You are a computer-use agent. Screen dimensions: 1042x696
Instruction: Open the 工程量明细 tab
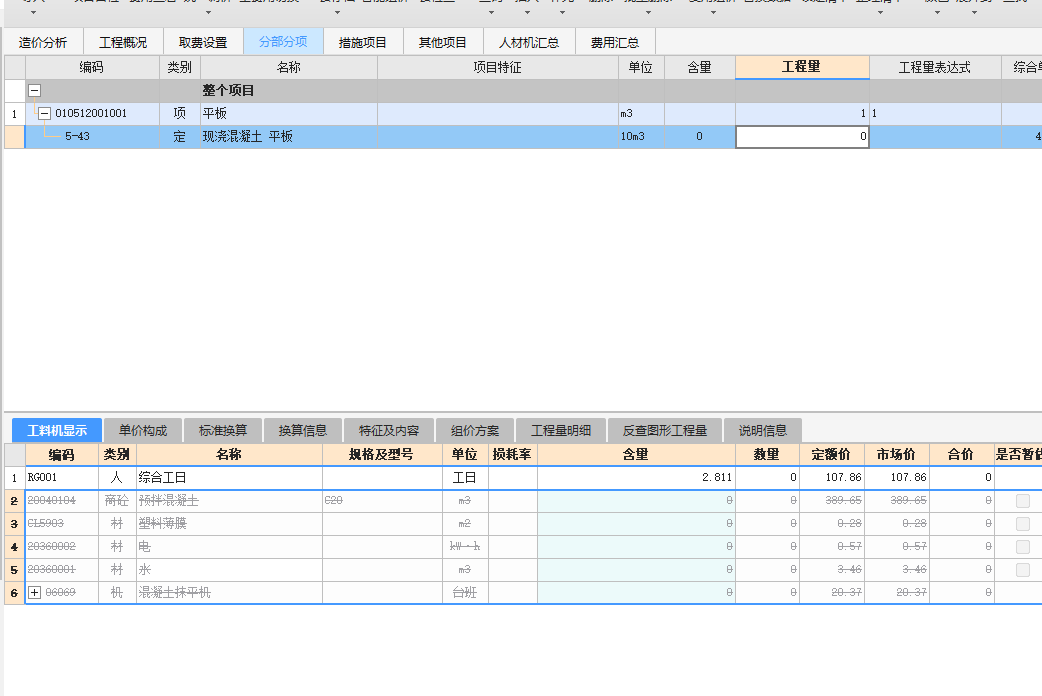(x=560, y=431)
